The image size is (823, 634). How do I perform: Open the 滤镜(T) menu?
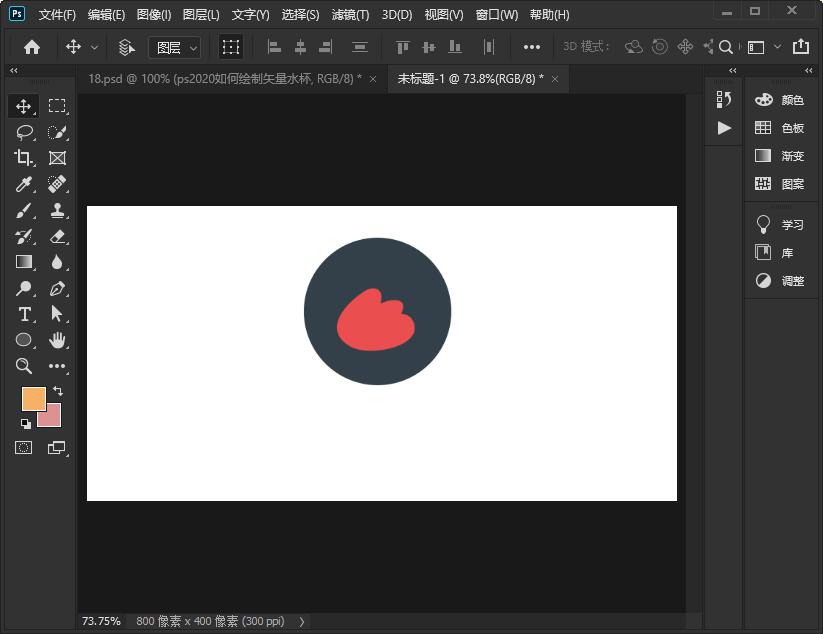350,15
